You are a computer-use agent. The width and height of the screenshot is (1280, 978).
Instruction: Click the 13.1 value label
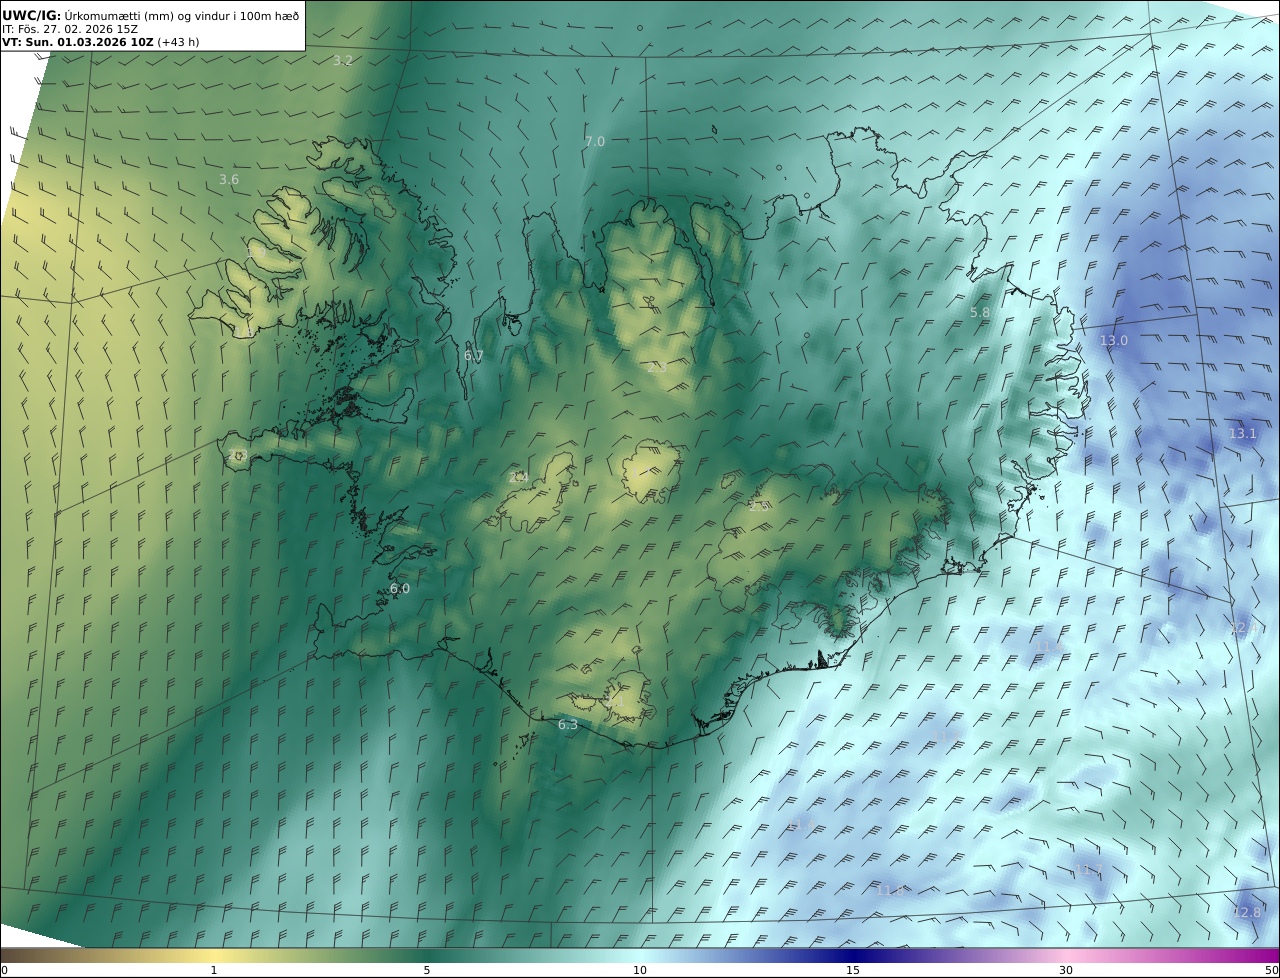coord(1243,434)
